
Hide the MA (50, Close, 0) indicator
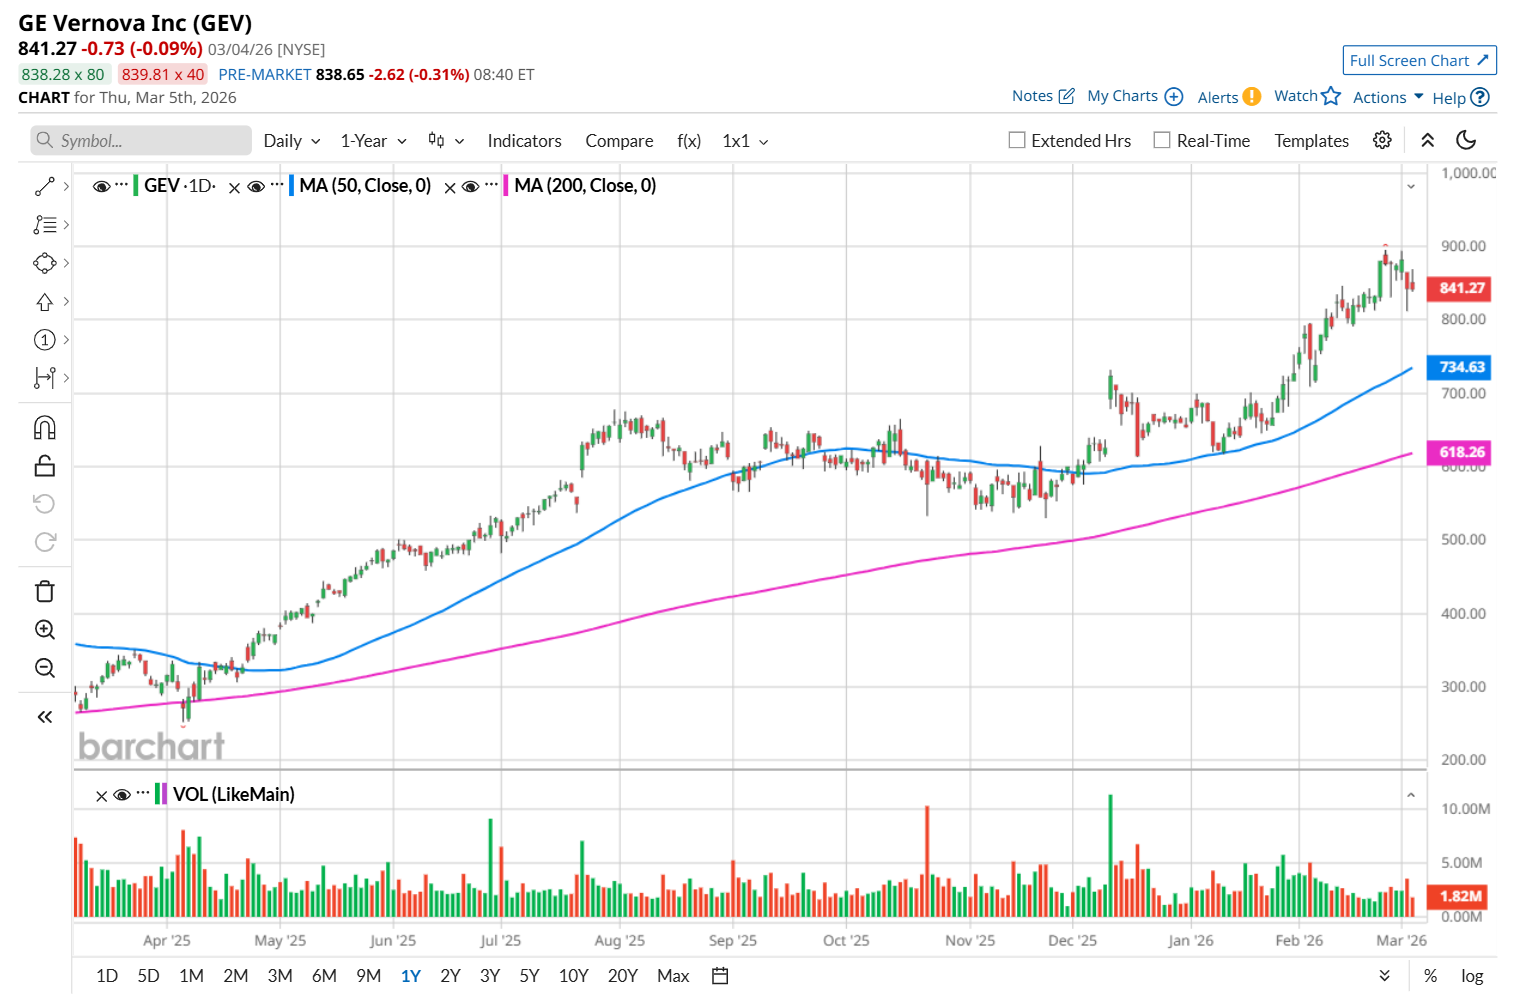point(256,186)
